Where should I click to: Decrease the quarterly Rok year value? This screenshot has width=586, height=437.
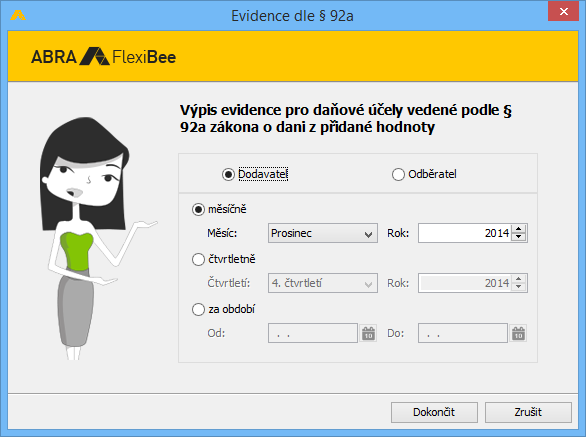click(519, 287)
